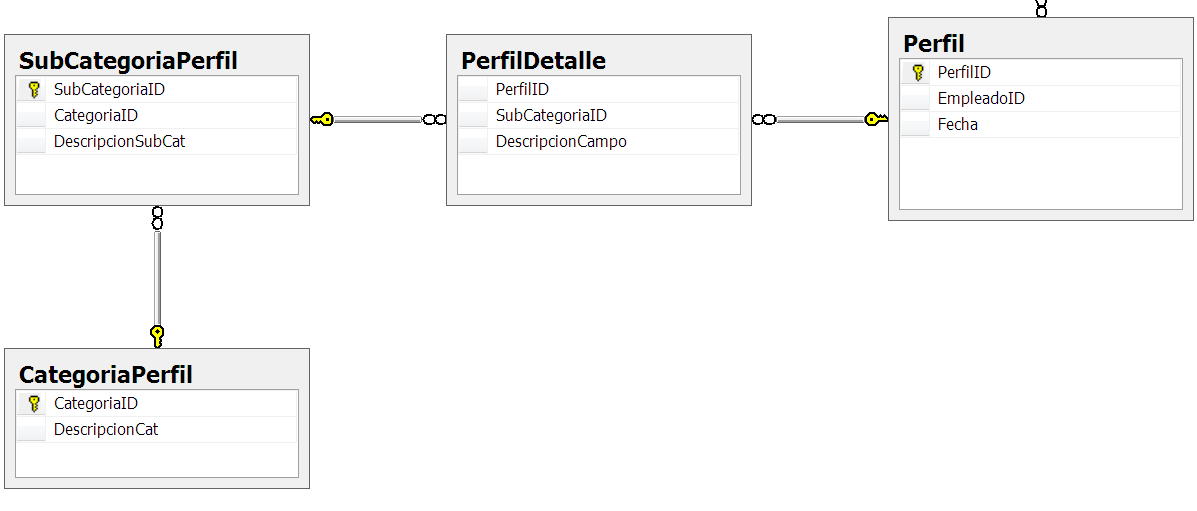Click the PerfilID key icon in Perfil
Viewport: 1197px width, 511px height.
[918, 72]
